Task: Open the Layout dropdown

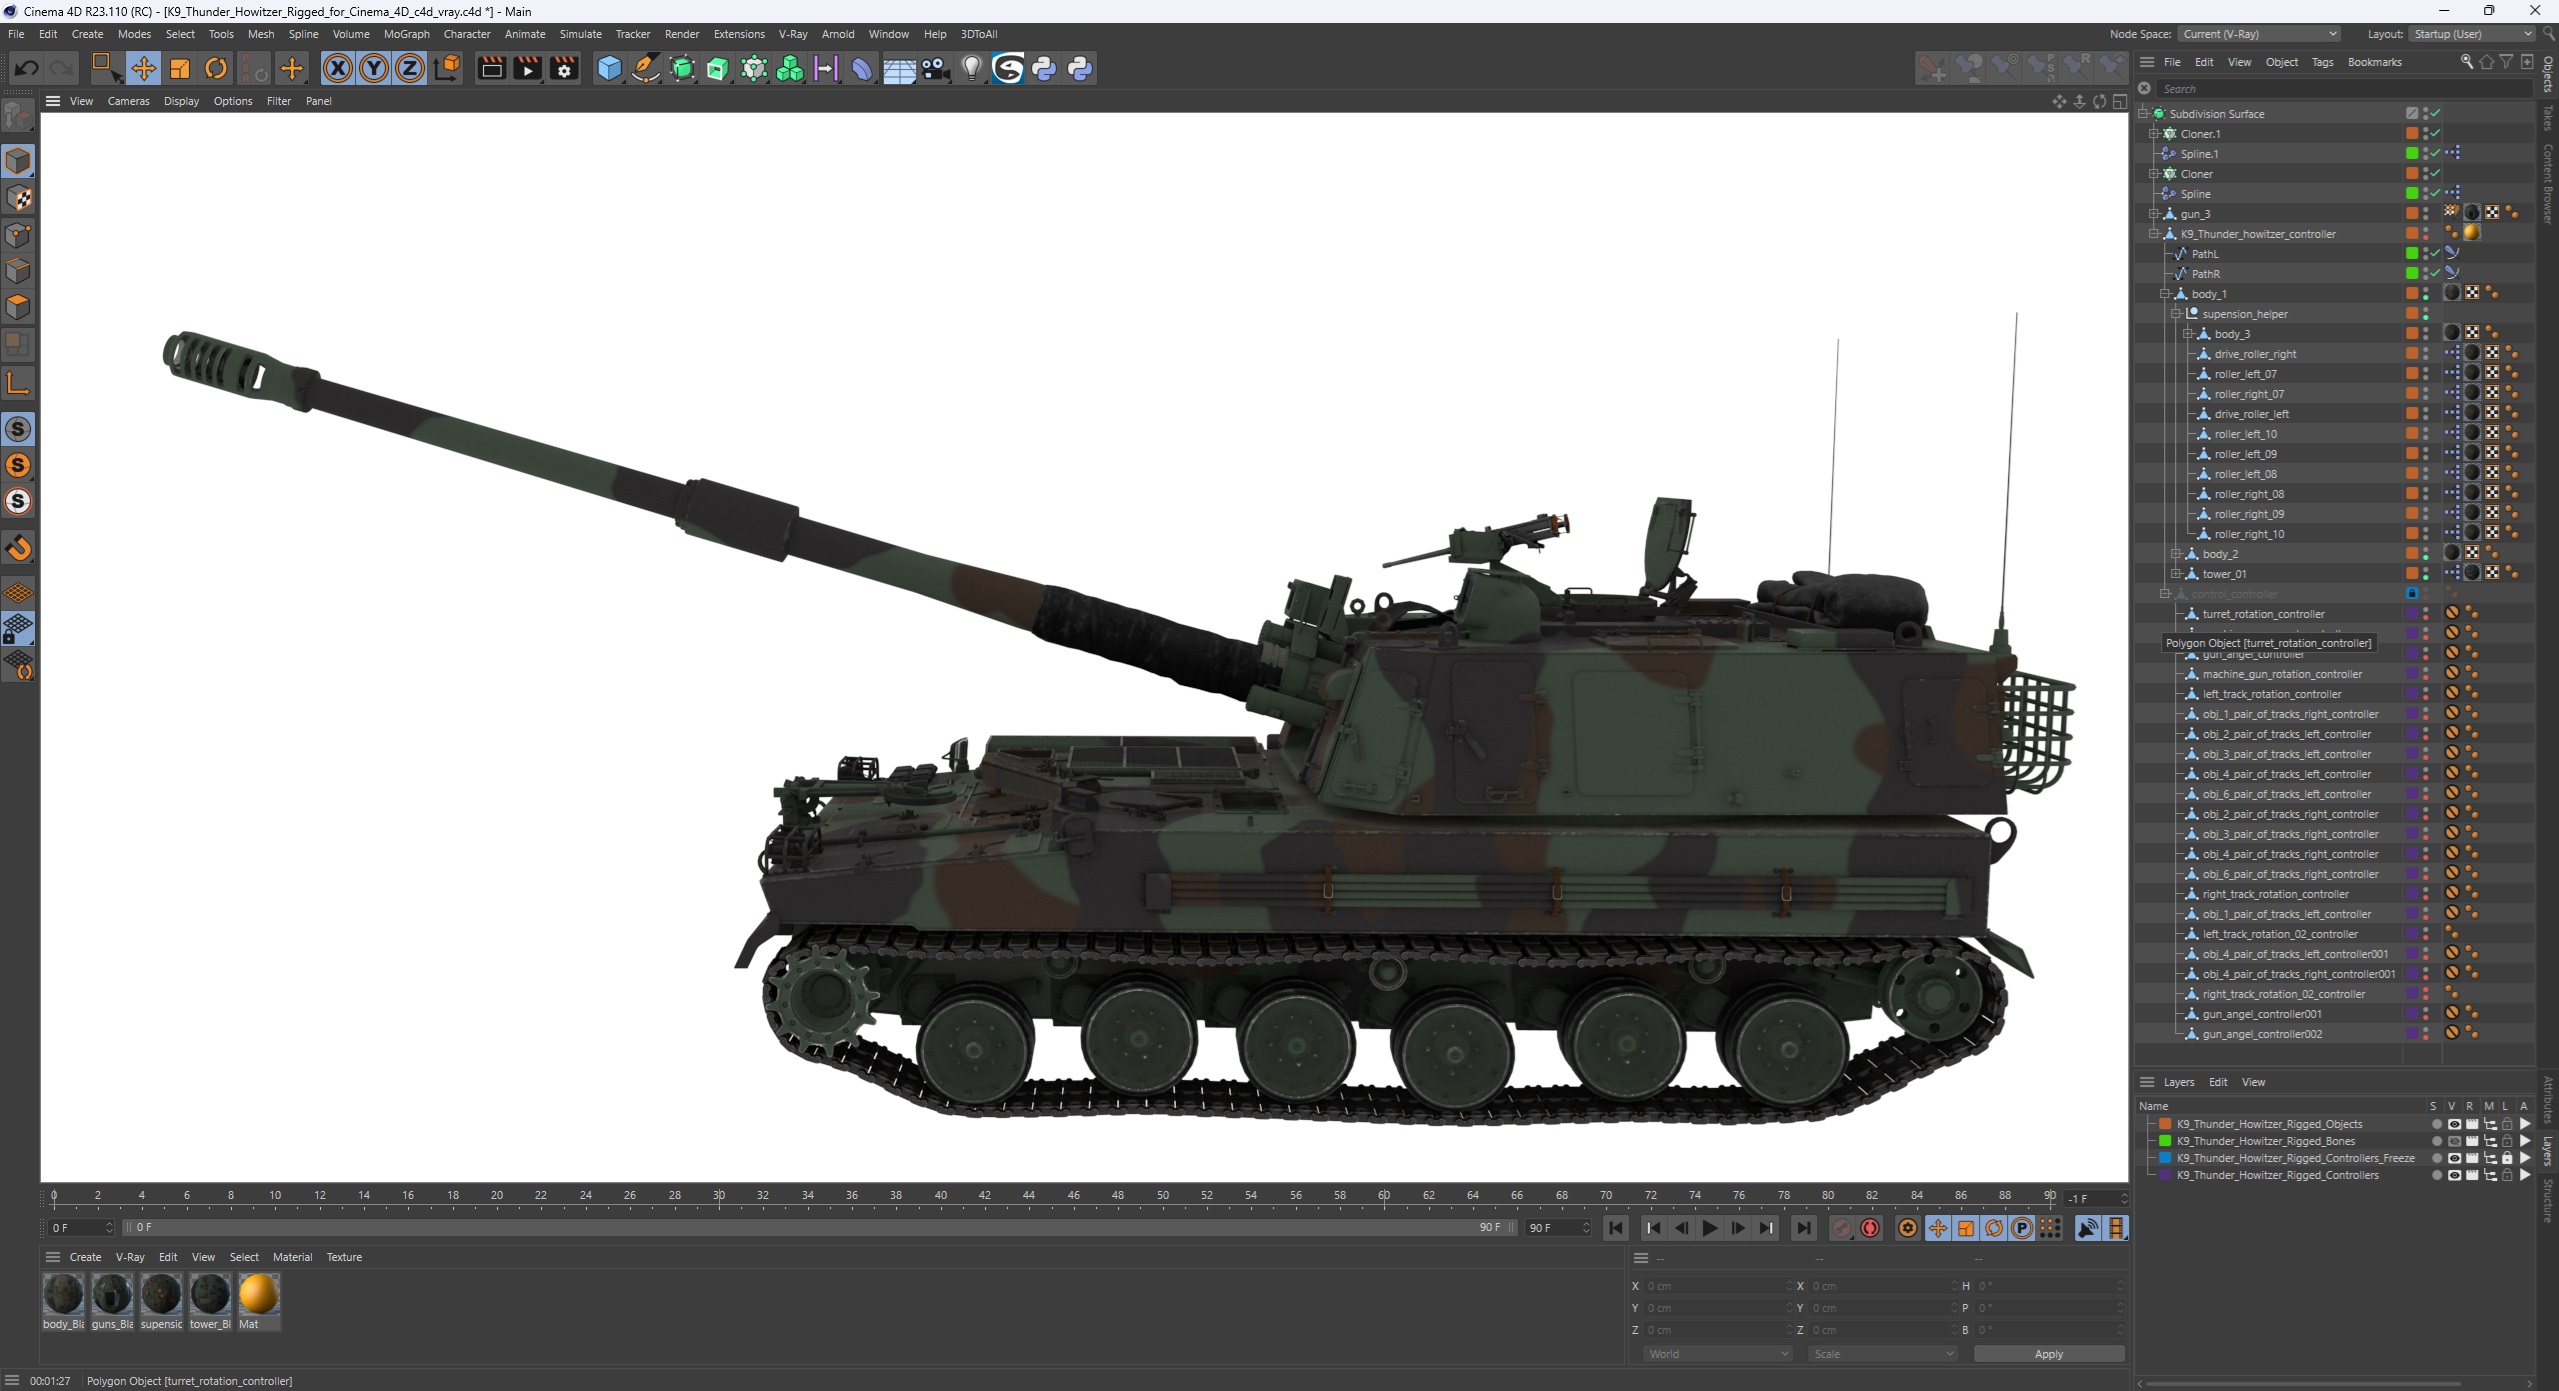Action: [x=2471, y=34]
